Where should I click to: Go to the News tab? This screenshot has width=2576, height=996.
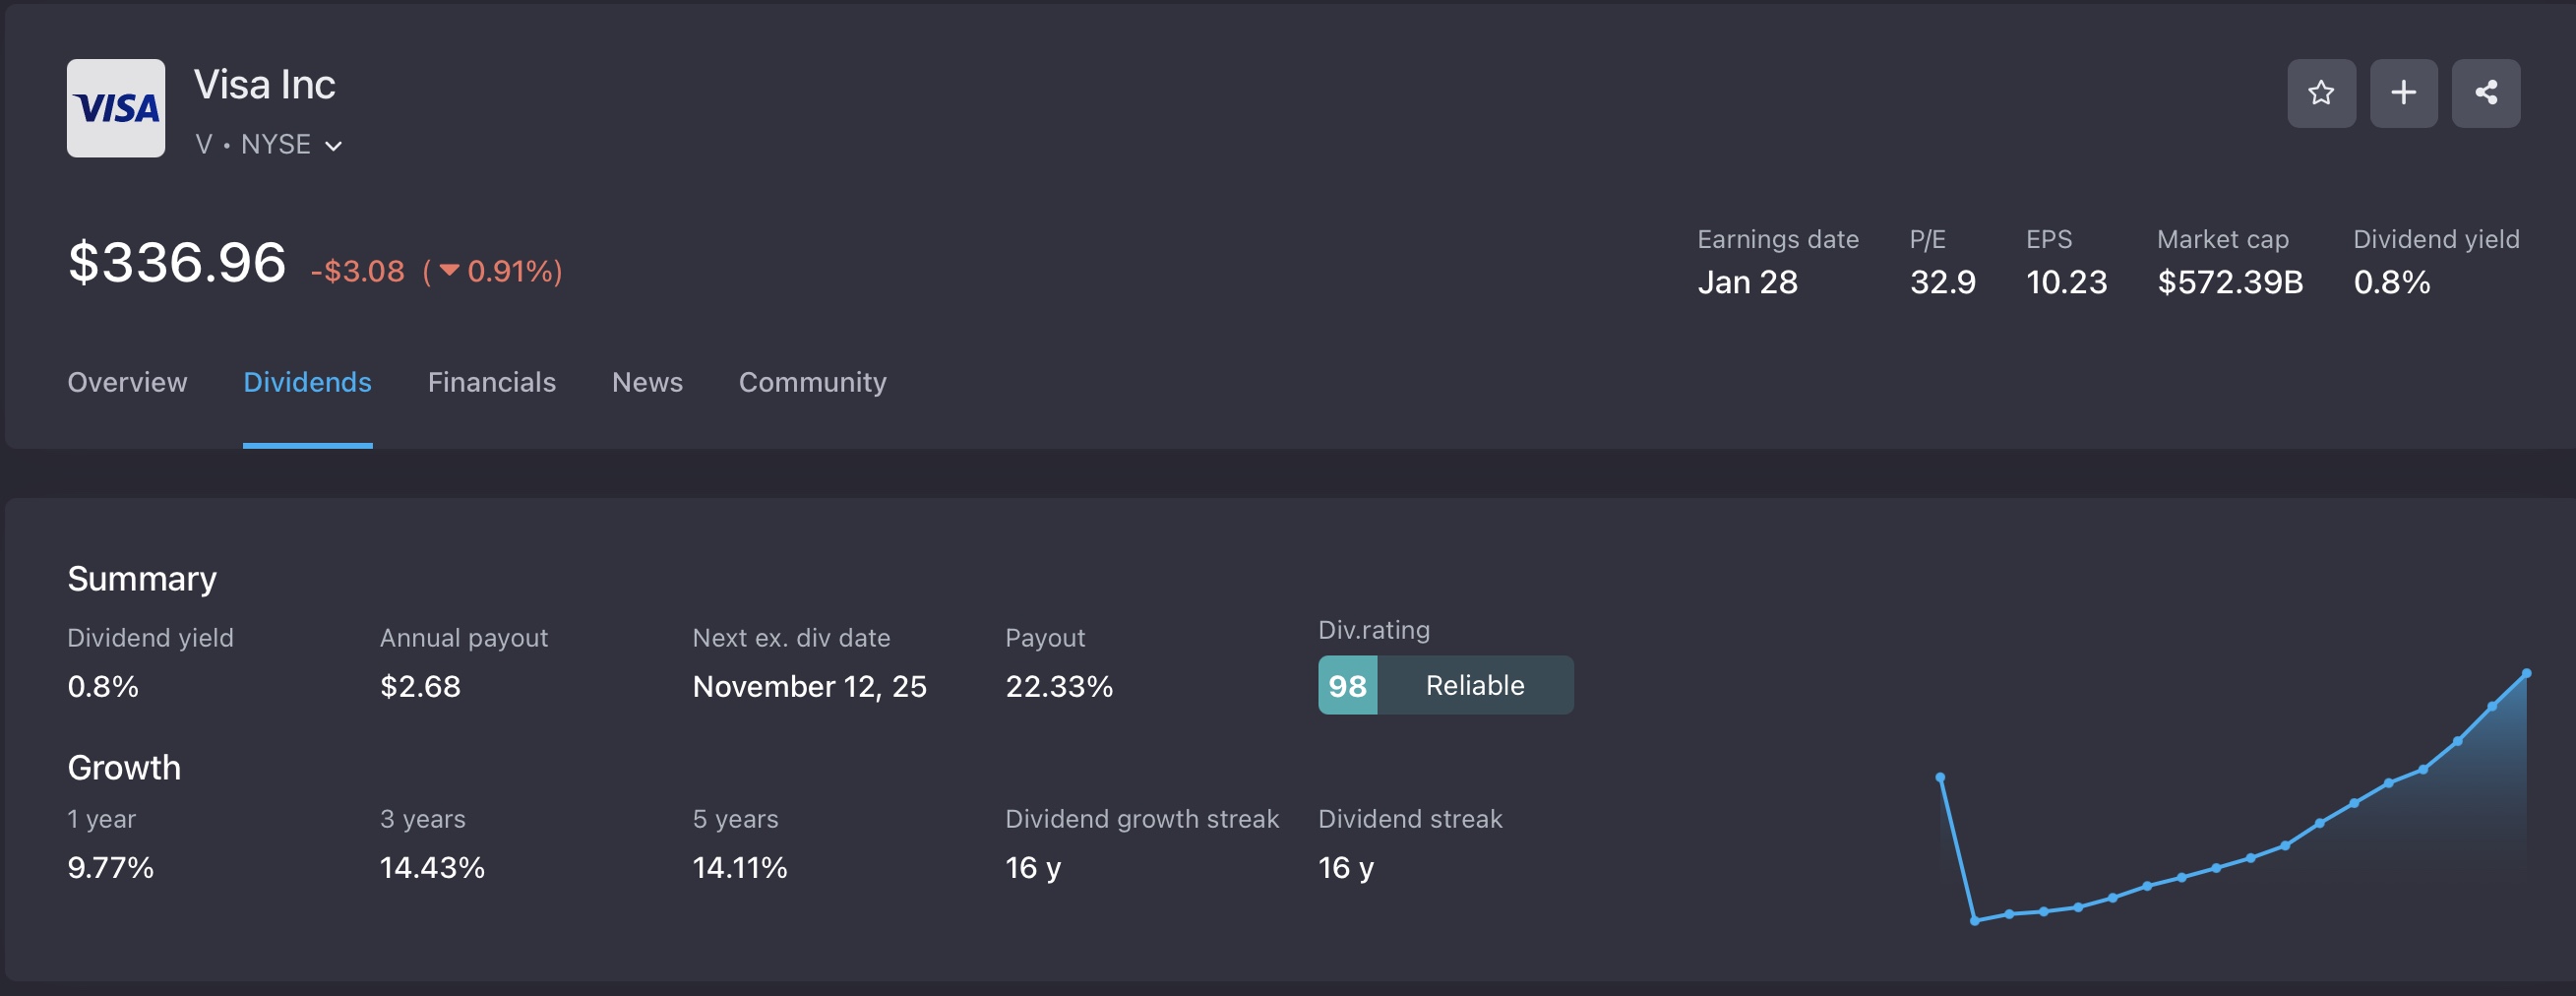click(x=647, y=382)
